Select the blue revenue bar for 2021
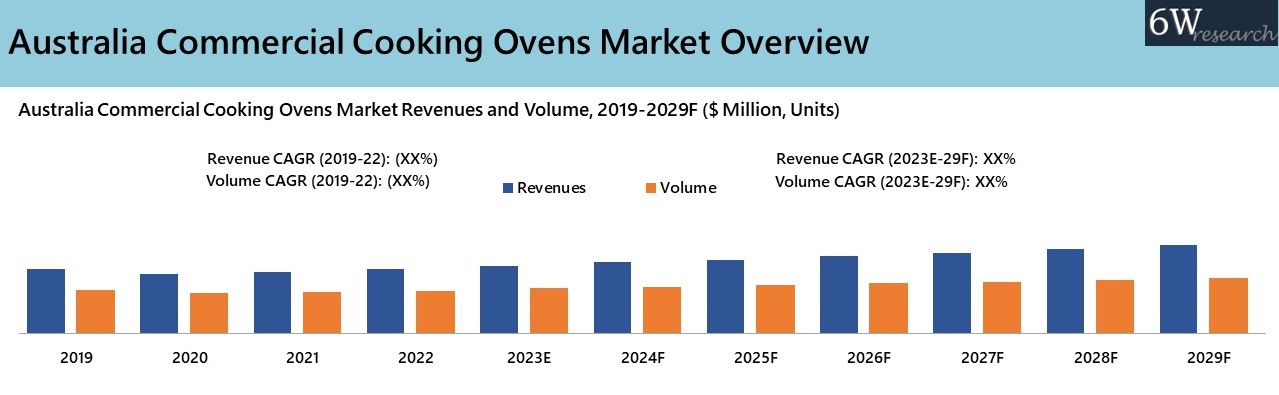1279x395 pixels. coord(273,302)
